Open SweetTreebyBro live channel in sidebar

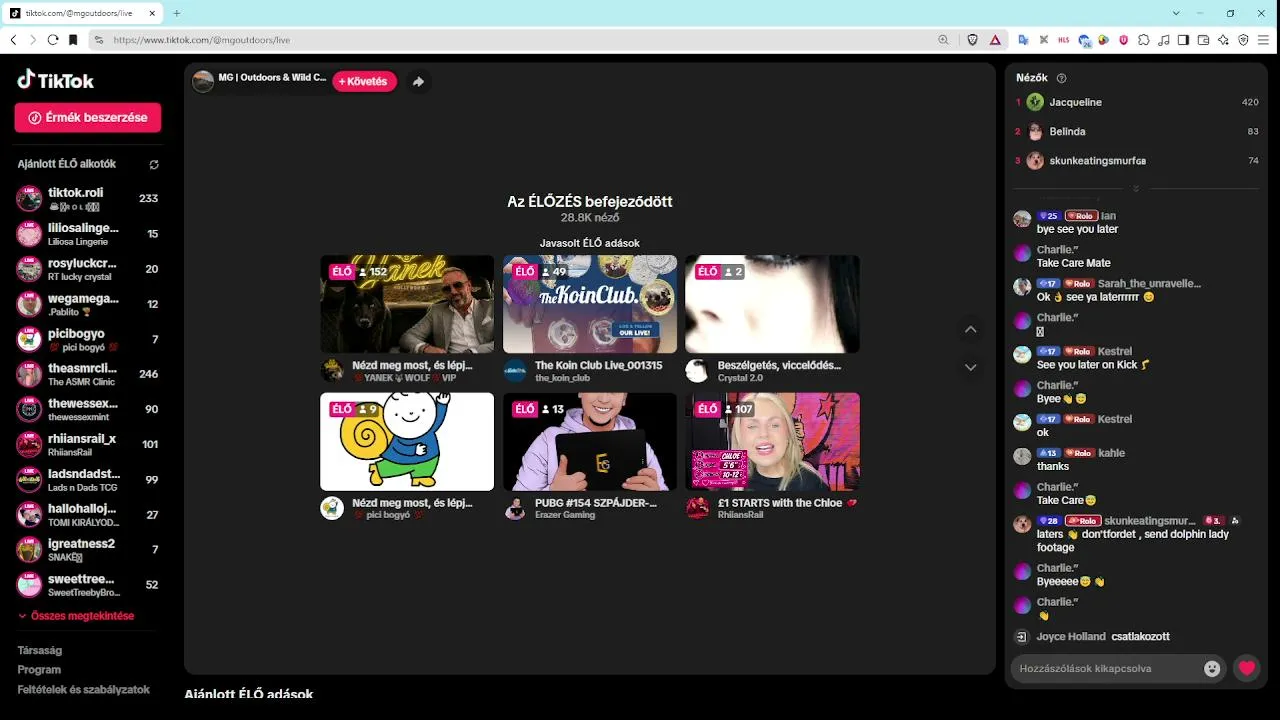(88, 584)
